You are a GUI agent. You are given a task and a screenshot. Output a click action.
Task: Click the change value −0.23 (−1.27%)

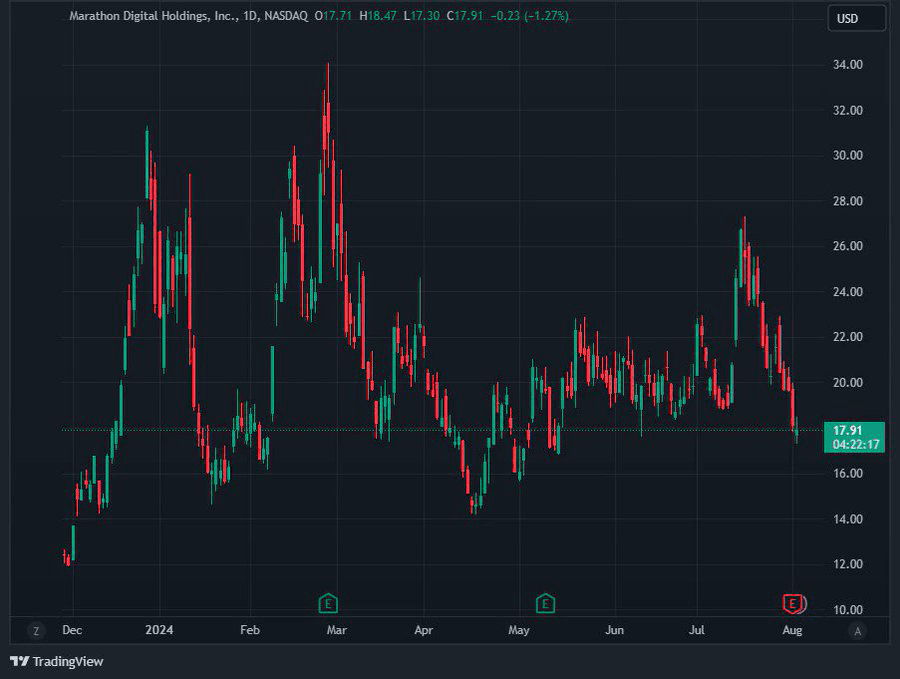click(530, 16)
